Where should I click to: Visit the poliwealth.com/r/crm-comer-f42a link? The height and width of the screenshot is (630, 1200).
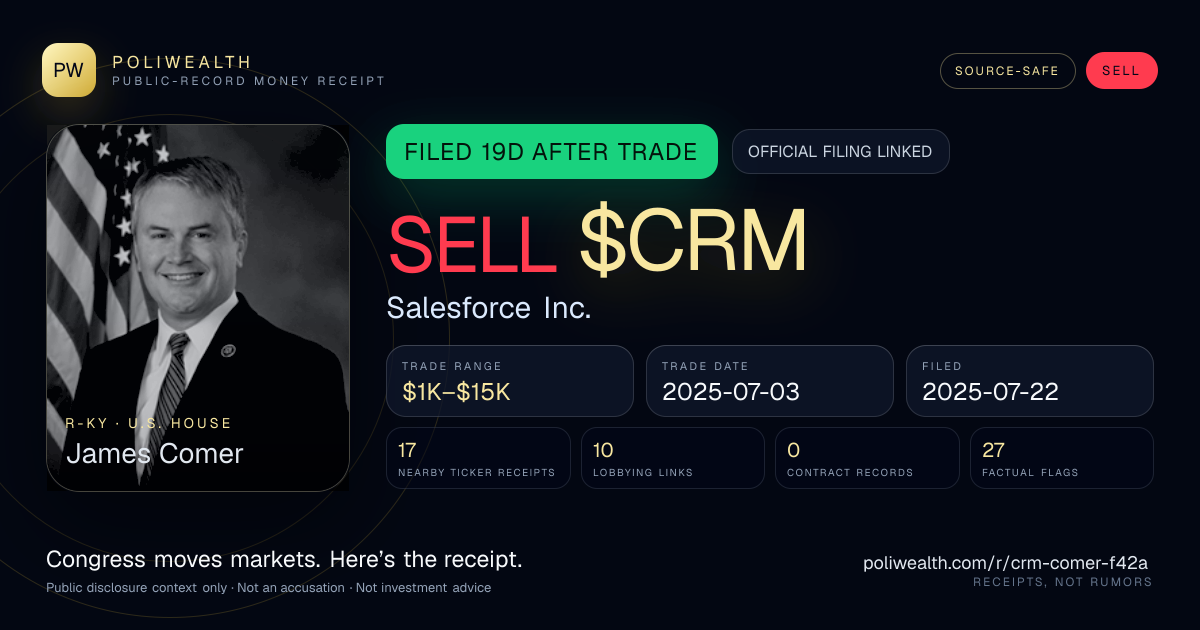point(1007,563)
